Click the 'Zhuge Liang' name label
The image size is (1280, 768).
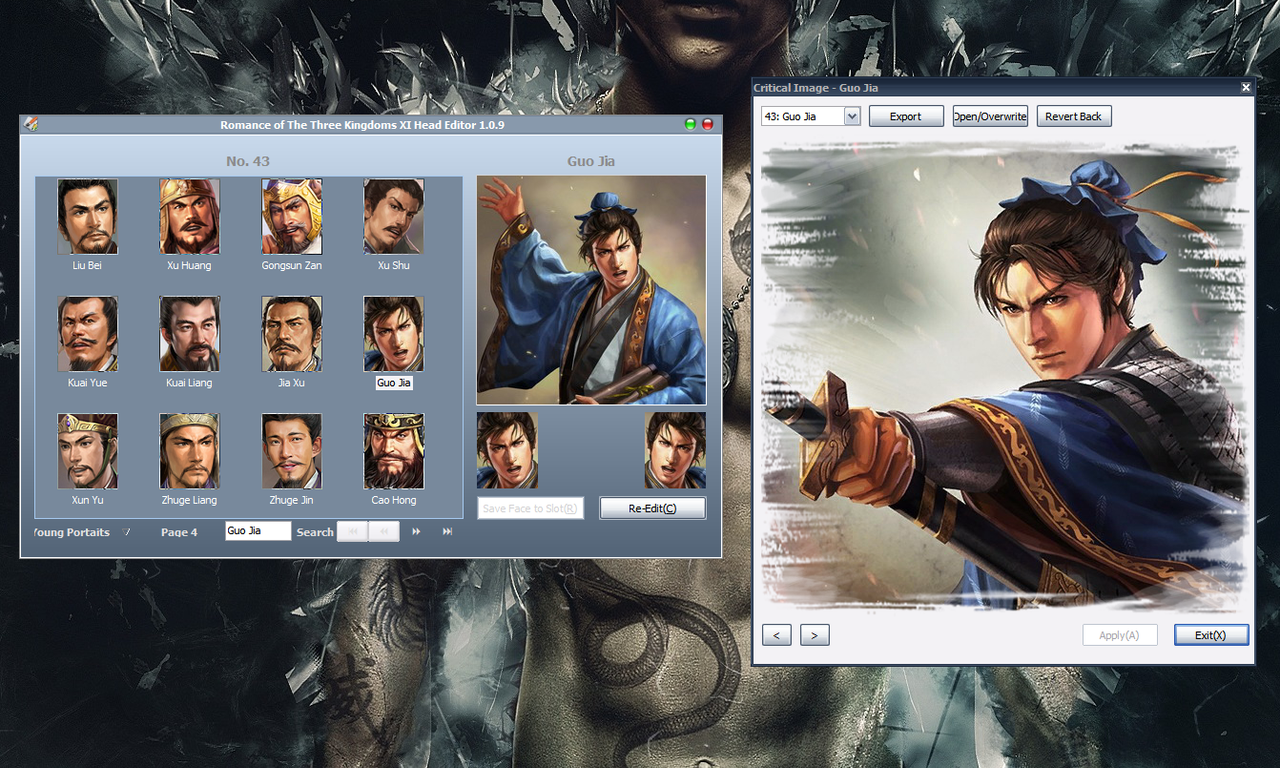tap(189, 500)
